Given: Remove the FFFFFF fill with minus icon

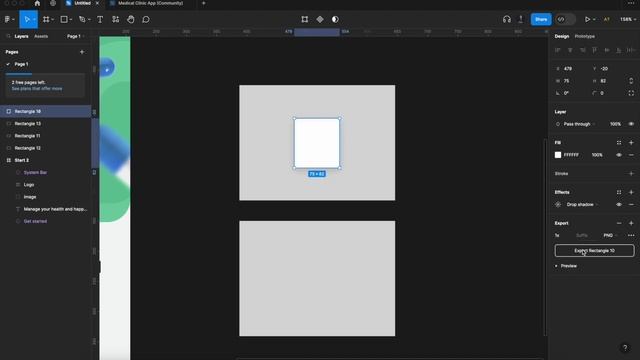Looking at the screenshot, I should 631,155.
